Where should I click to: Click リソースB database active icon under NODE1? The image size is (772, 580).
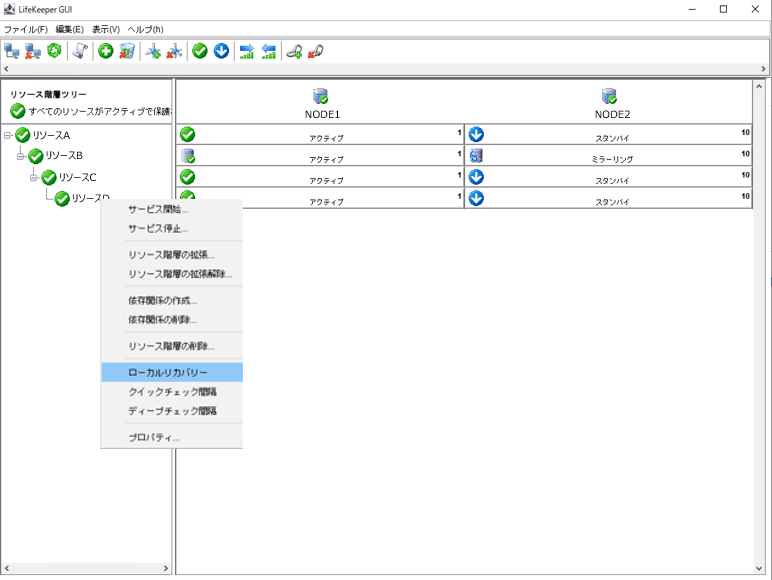tap(188, 156)
